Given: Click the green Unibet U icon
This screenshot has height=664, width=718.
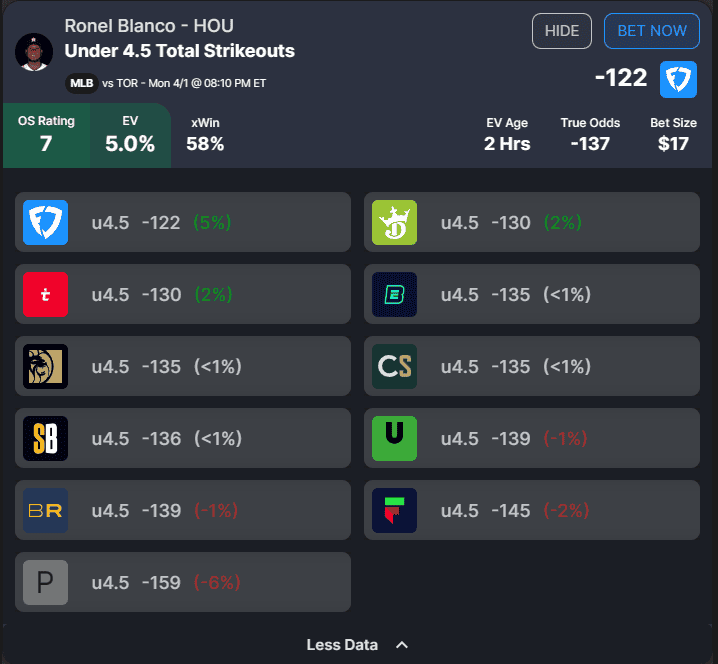Looking at the screenshot, I should 394,438.
